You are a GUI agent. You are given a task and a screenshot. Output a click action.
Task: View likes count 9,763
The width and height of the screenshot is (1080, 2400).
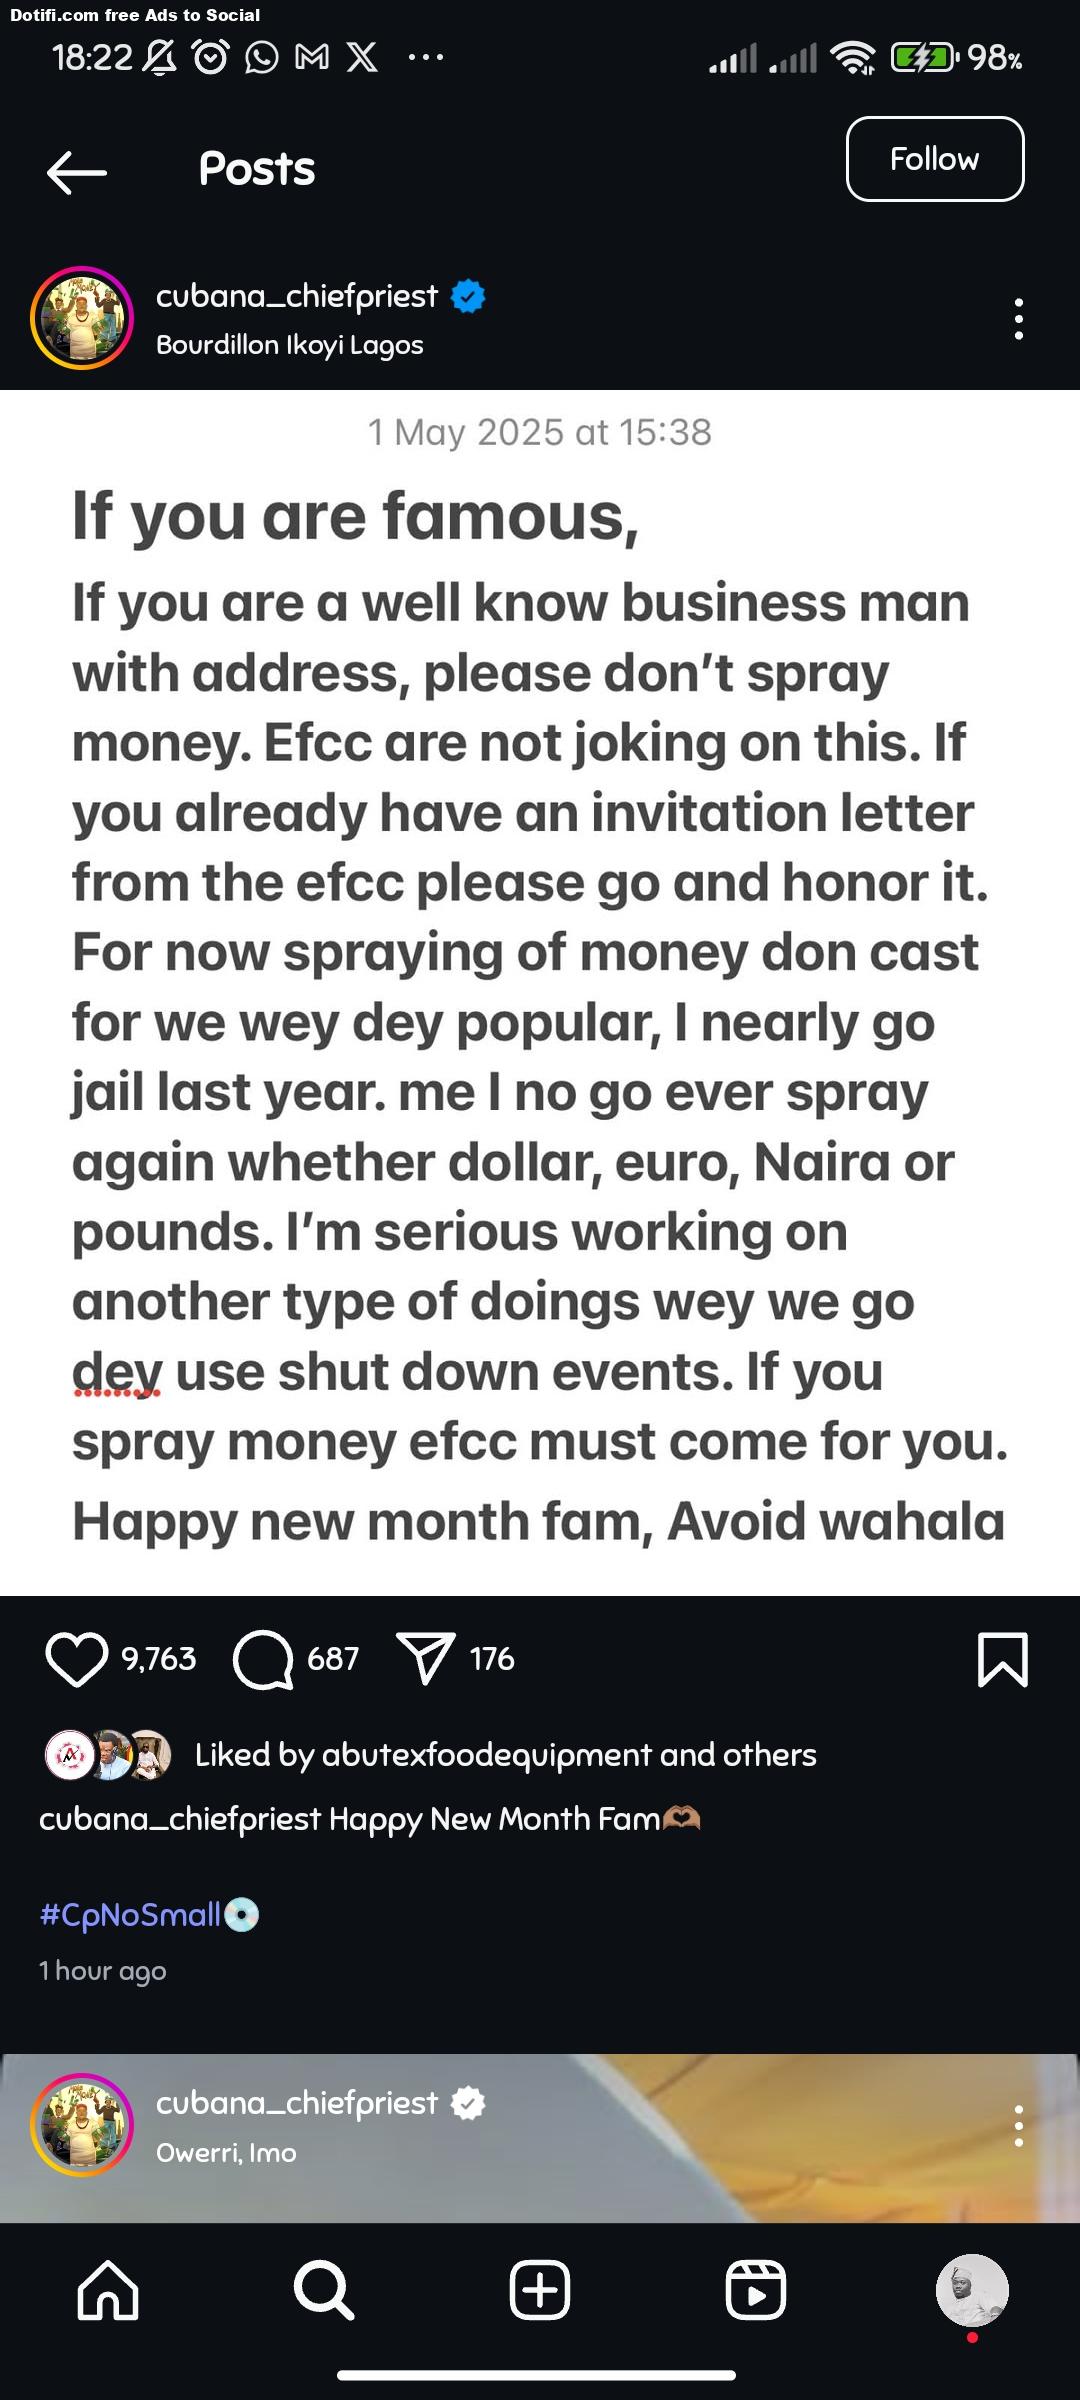click(x=159, y=1659)
